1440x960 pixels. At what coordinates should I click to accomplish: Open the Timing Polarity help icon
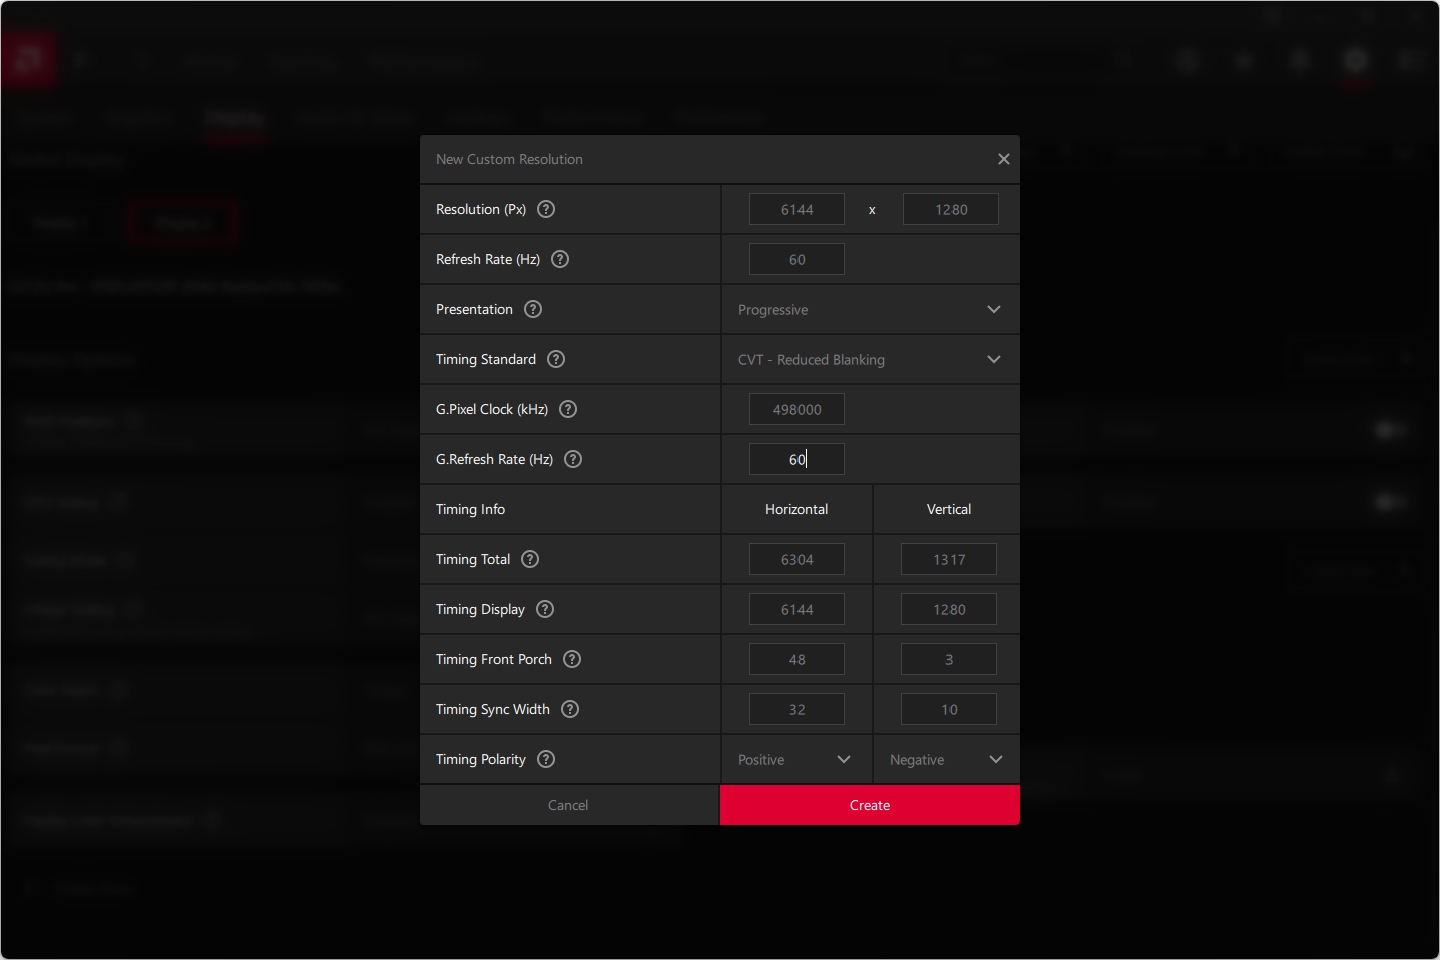click(546, 759)
